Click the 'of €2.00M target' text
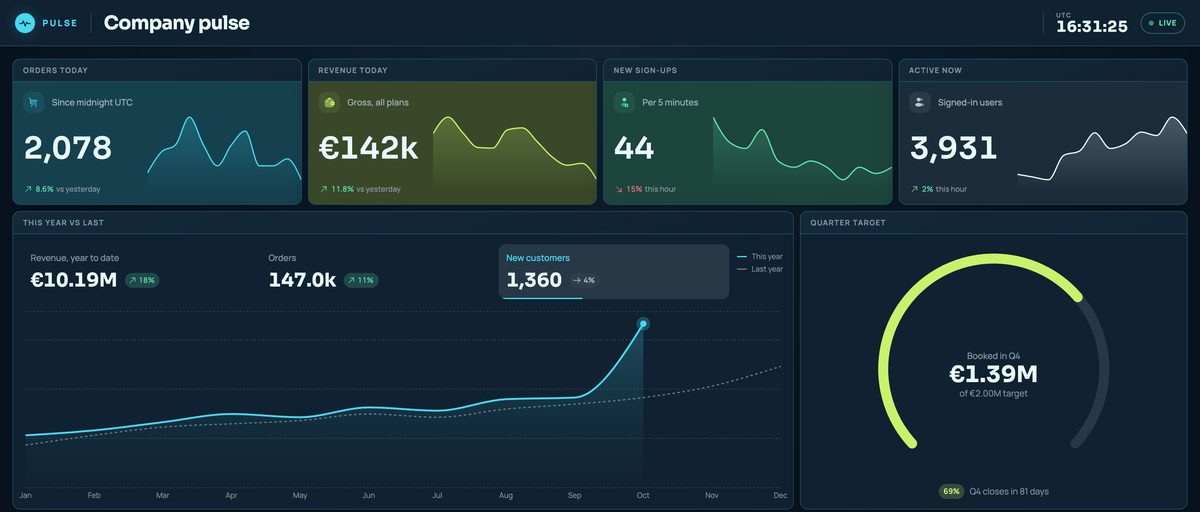Viewport: 1200px width, 512px height. click(994, 394)
